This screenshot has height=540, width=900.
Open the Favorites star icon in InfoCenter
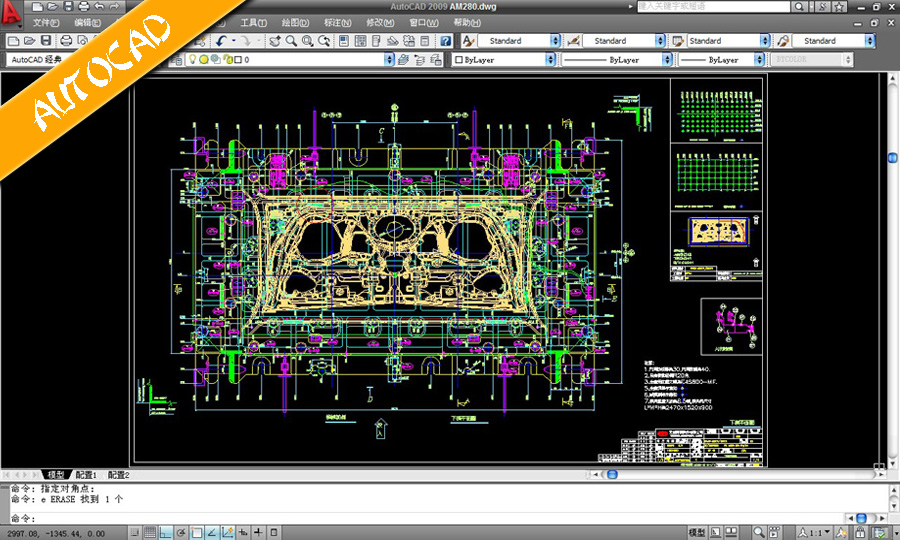pos(839,6)
